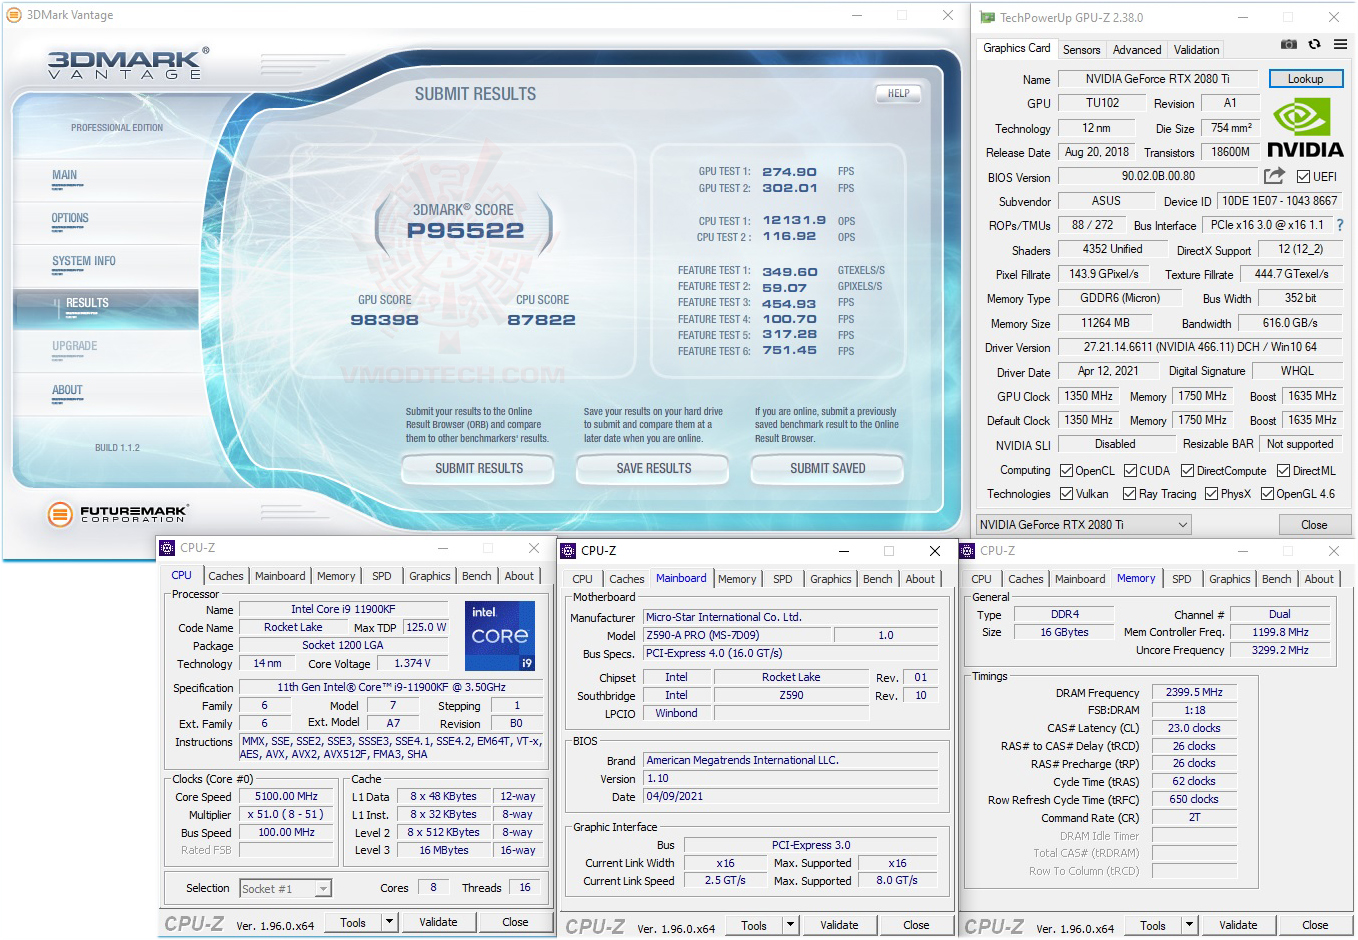This screenshot has width=1358, height=940.
Task: Click the Mainboard window's CPU-Z title icon
Action: [x=568, y=551]
